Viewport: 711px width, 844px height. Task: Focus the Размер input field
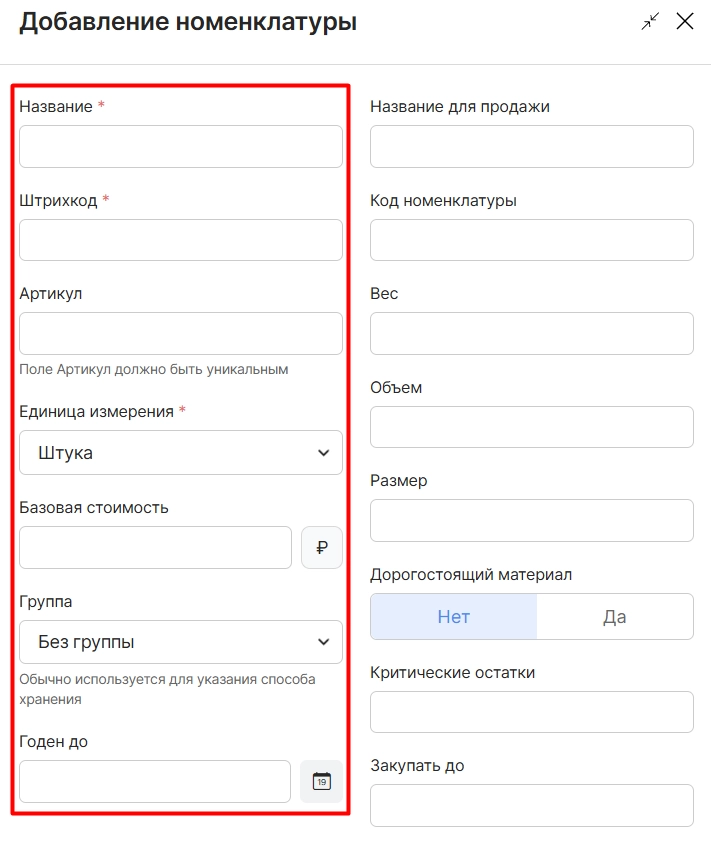(x=532, y=521)
